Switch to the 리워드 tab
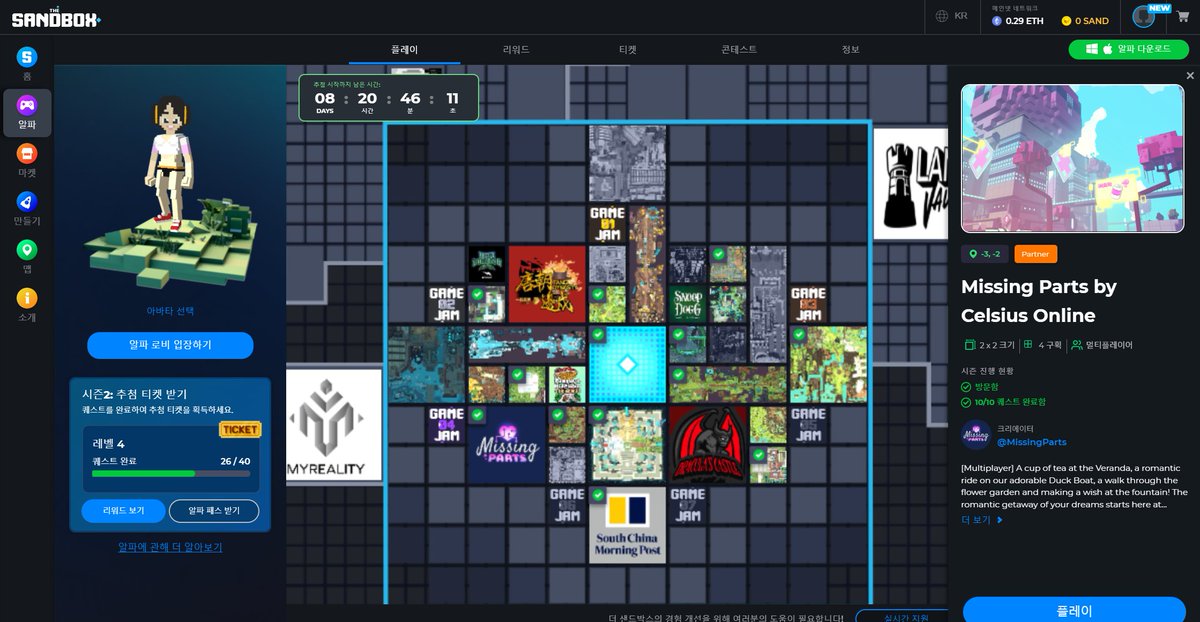Screen dimensions: 1200x622 516,49
